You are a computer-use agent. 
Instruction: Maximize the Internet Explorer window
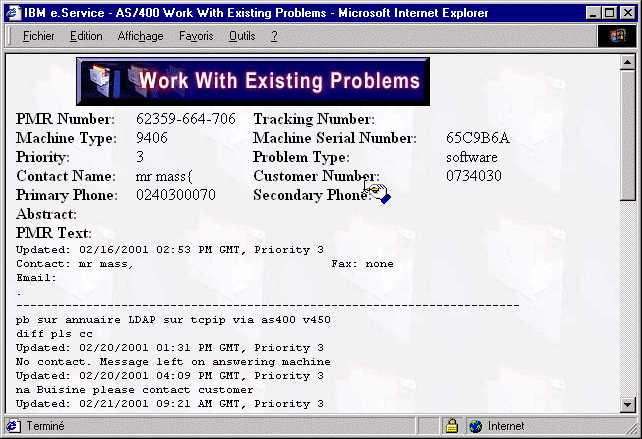(x=610, y=13)
